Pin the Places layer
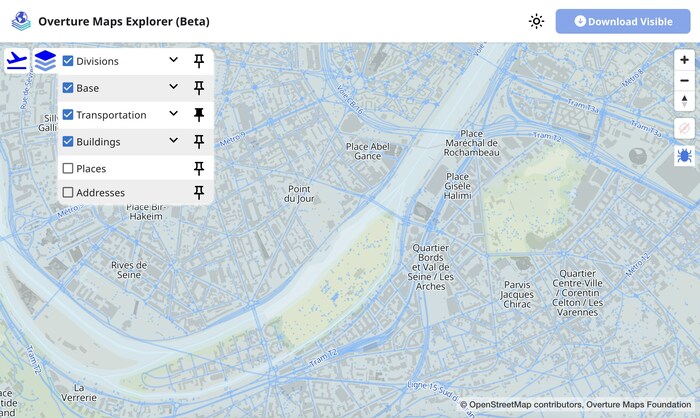This screenshot has width=700, height=418. tap(199, 168)
